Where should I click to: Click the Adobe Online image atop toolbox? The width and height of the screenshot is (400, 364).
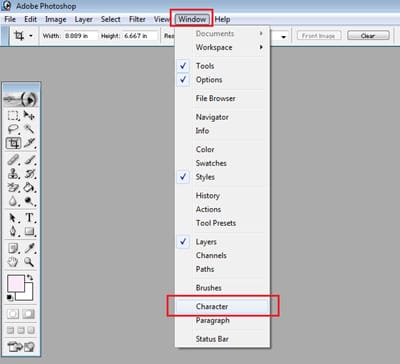(21, 98)
